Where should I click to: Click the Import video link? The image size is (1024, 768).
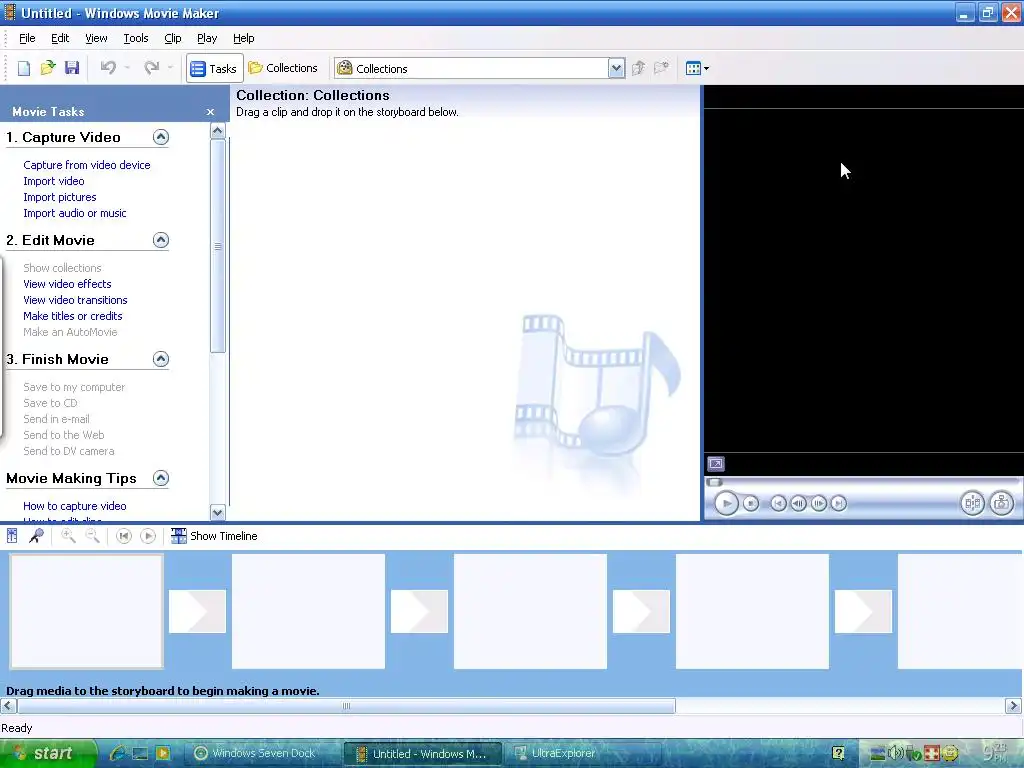point(54,181)
